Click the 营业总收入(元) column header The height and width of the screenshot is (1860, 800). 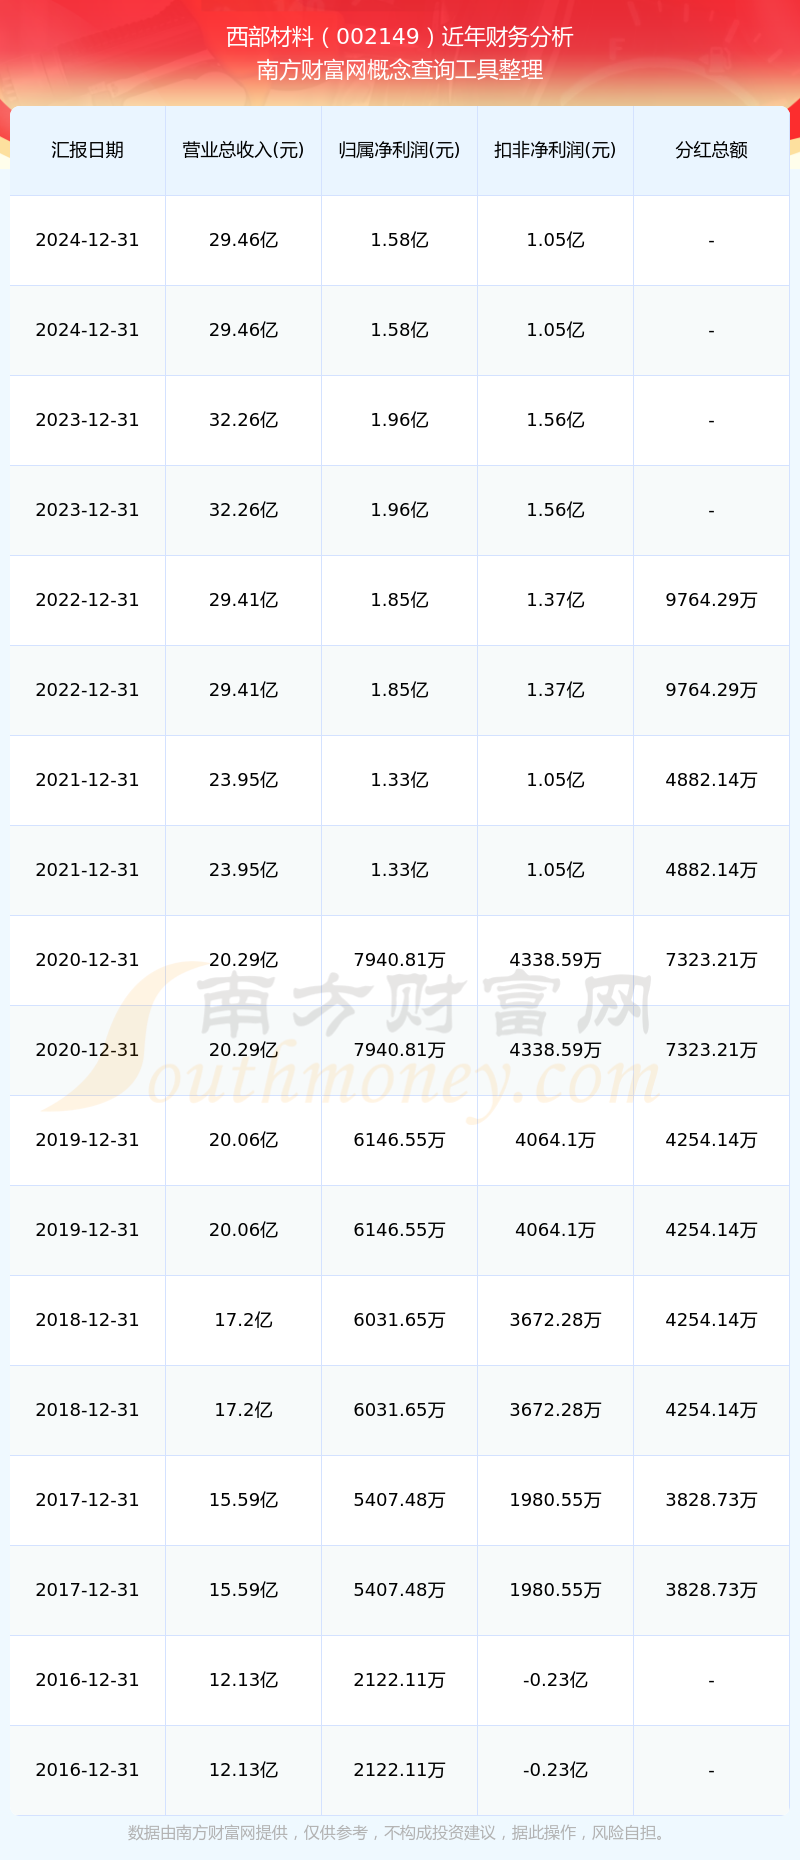[243, 150]
